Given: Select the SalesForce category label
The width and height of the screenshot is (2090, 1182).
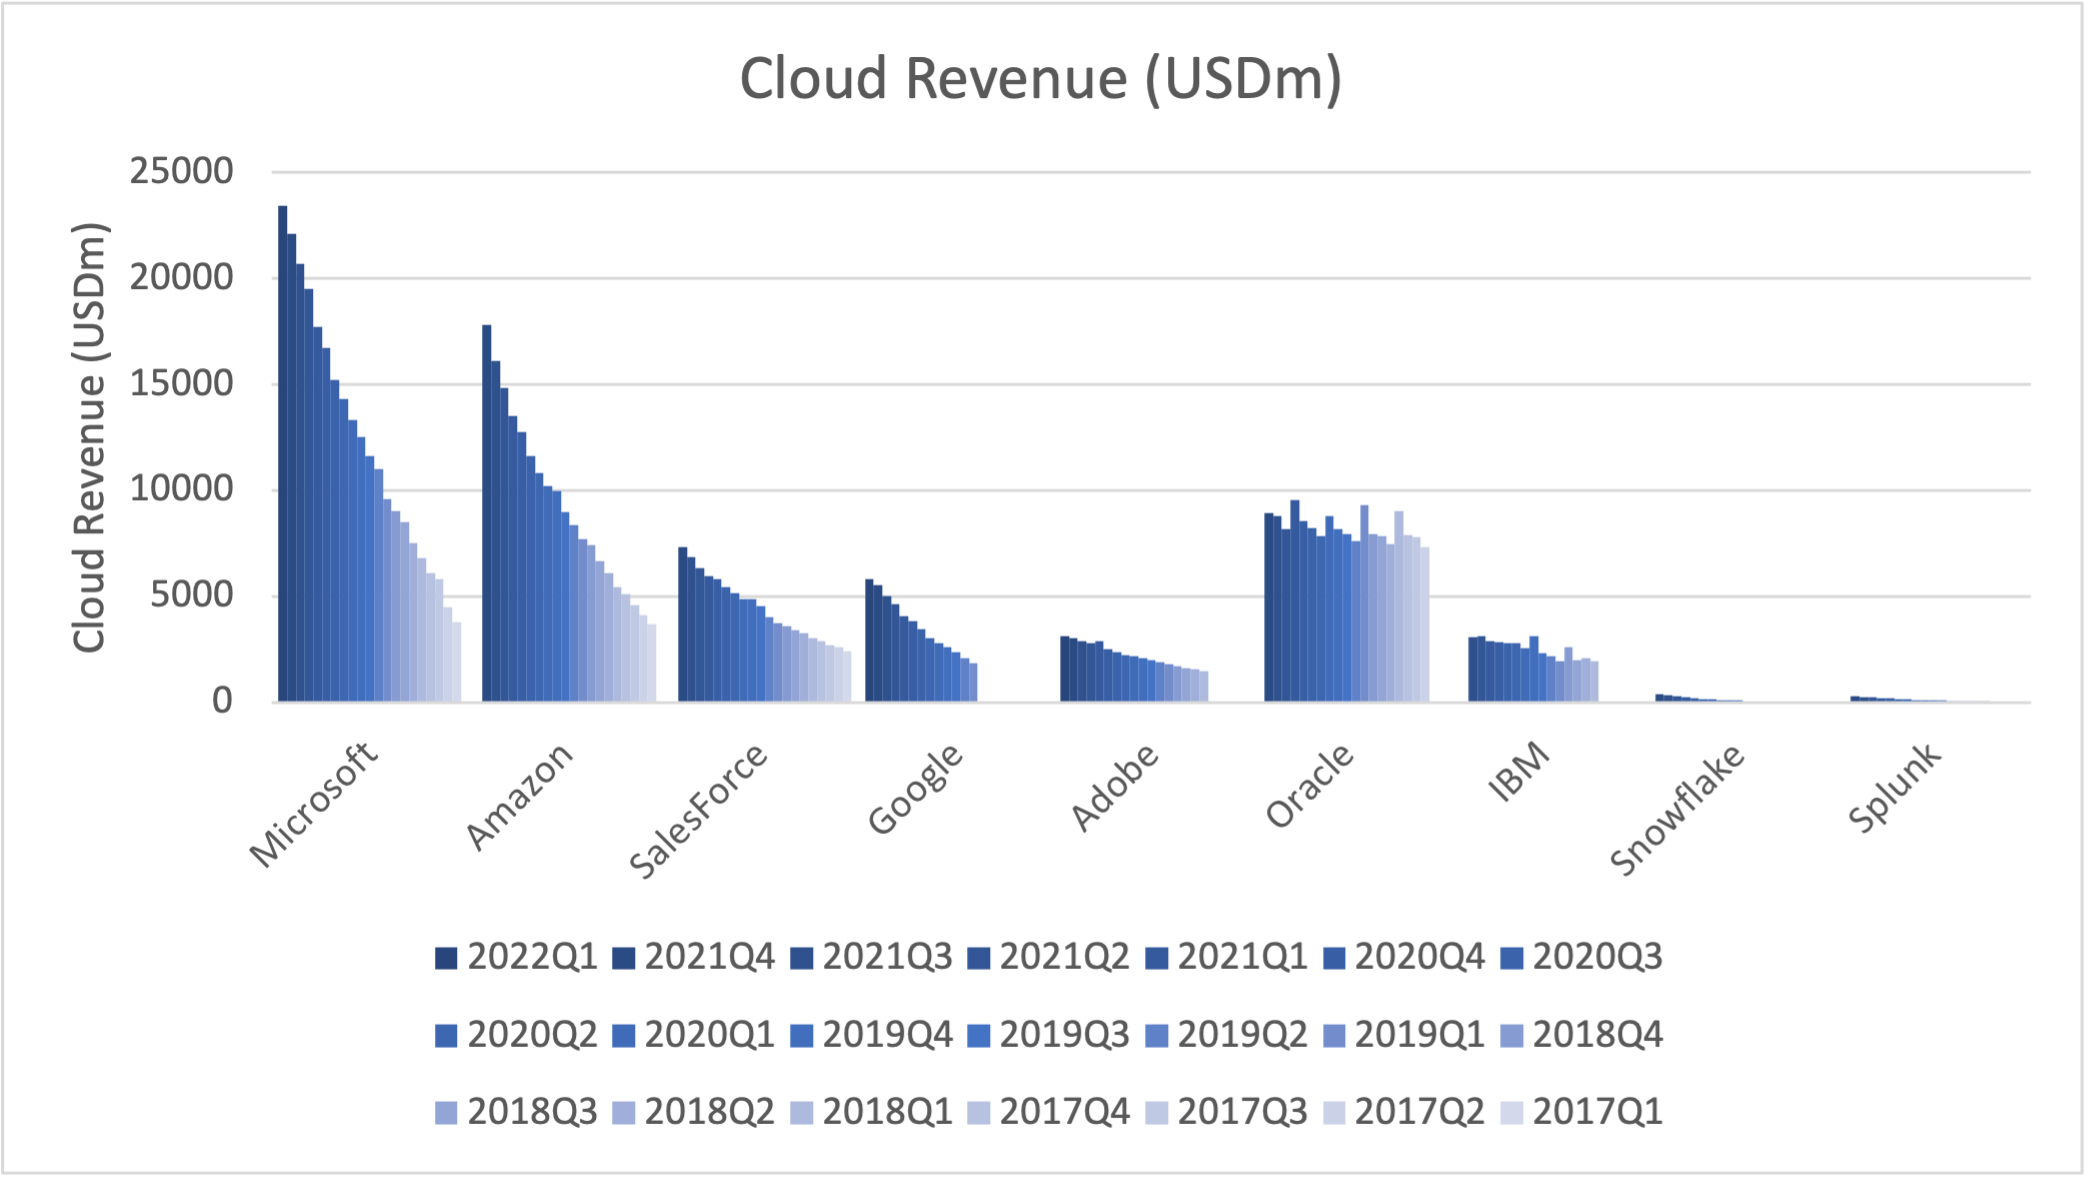Looking at the screenshot, I should [698, 811].
